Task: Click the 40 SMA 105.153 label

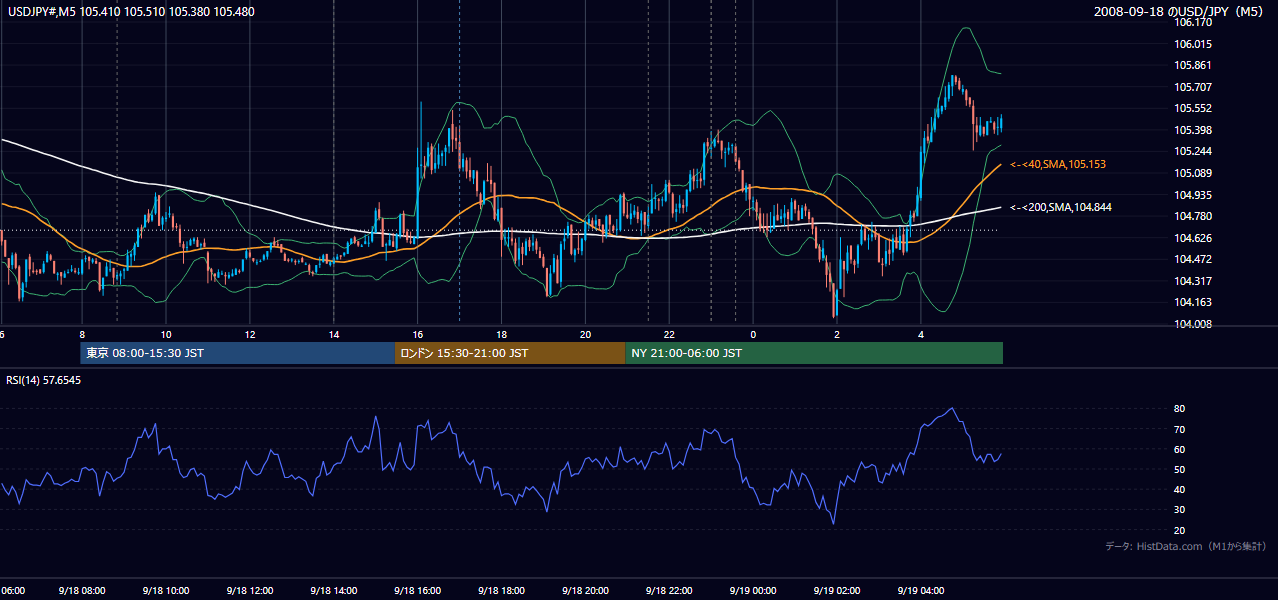Action: 1058,164
